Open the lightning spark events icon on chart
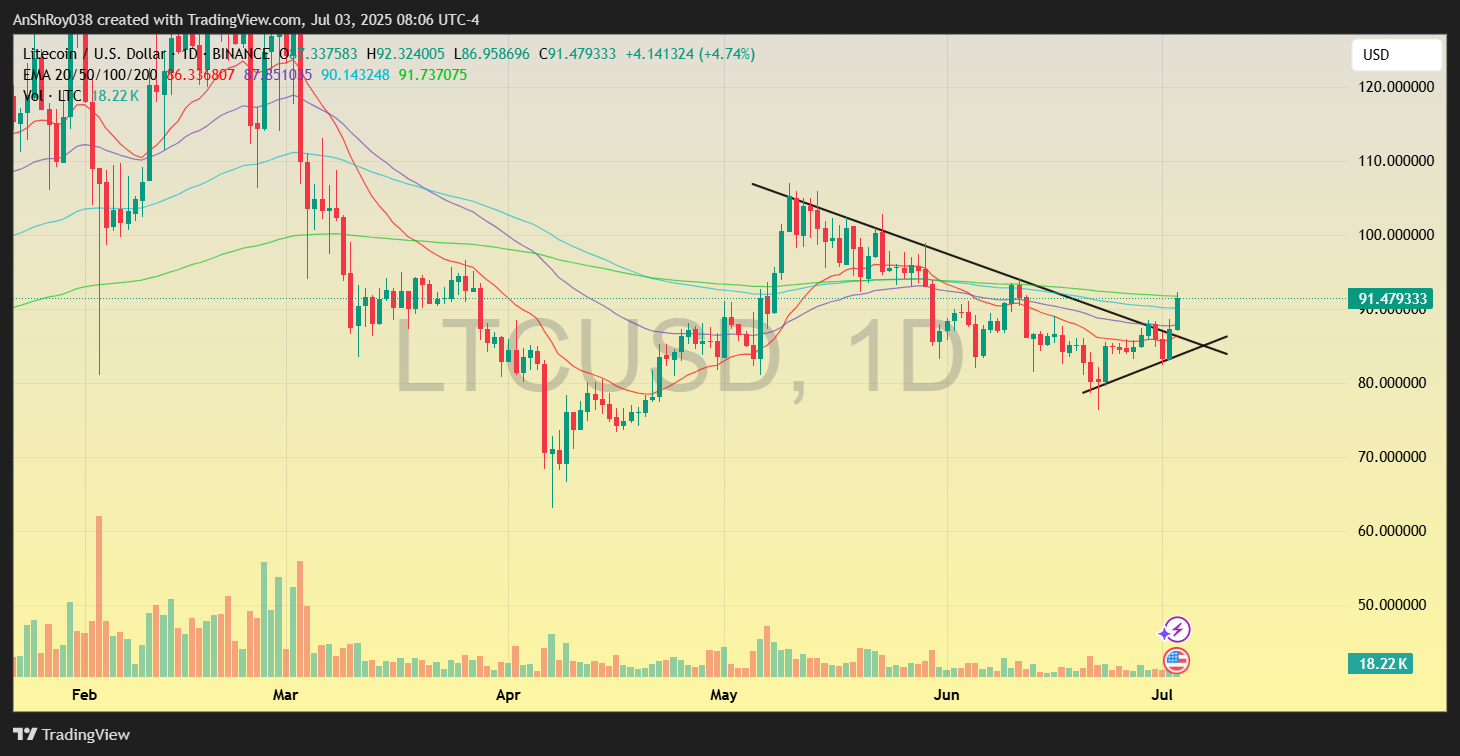Screen dimensions: 1460x756 (1176, 629)
